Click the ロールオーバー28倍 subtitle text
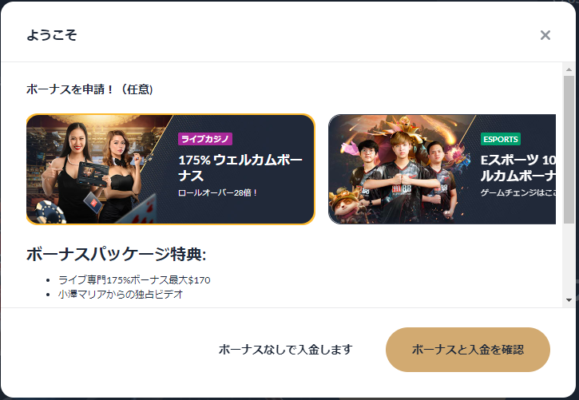Viewport: 579px width, 400px height. pyautogui.click(x=218, y=193)
